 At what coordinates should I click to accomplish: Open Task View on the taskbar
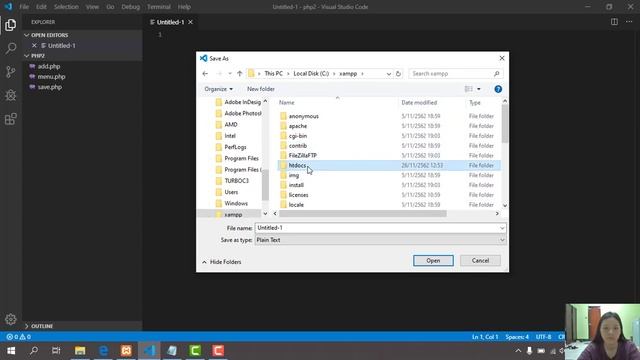pos(56,351)
